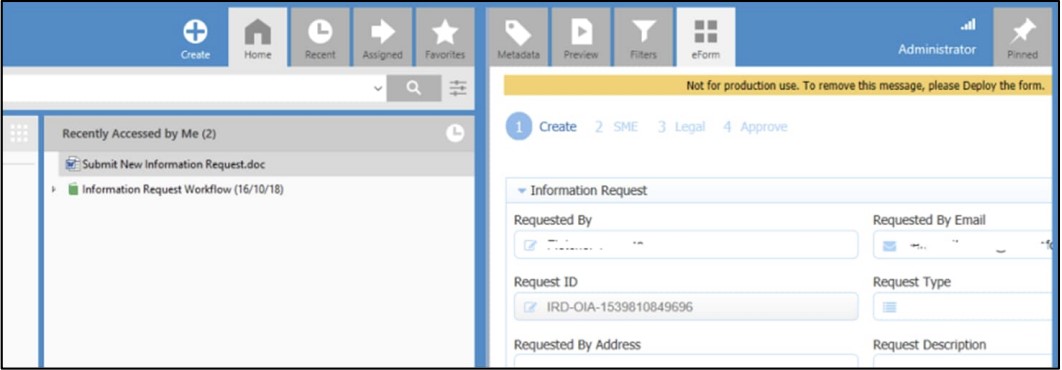Click the 'Not for production use' banner message
The width and height of the screenshot is (1062, 370).
click(x=866, y=86)
